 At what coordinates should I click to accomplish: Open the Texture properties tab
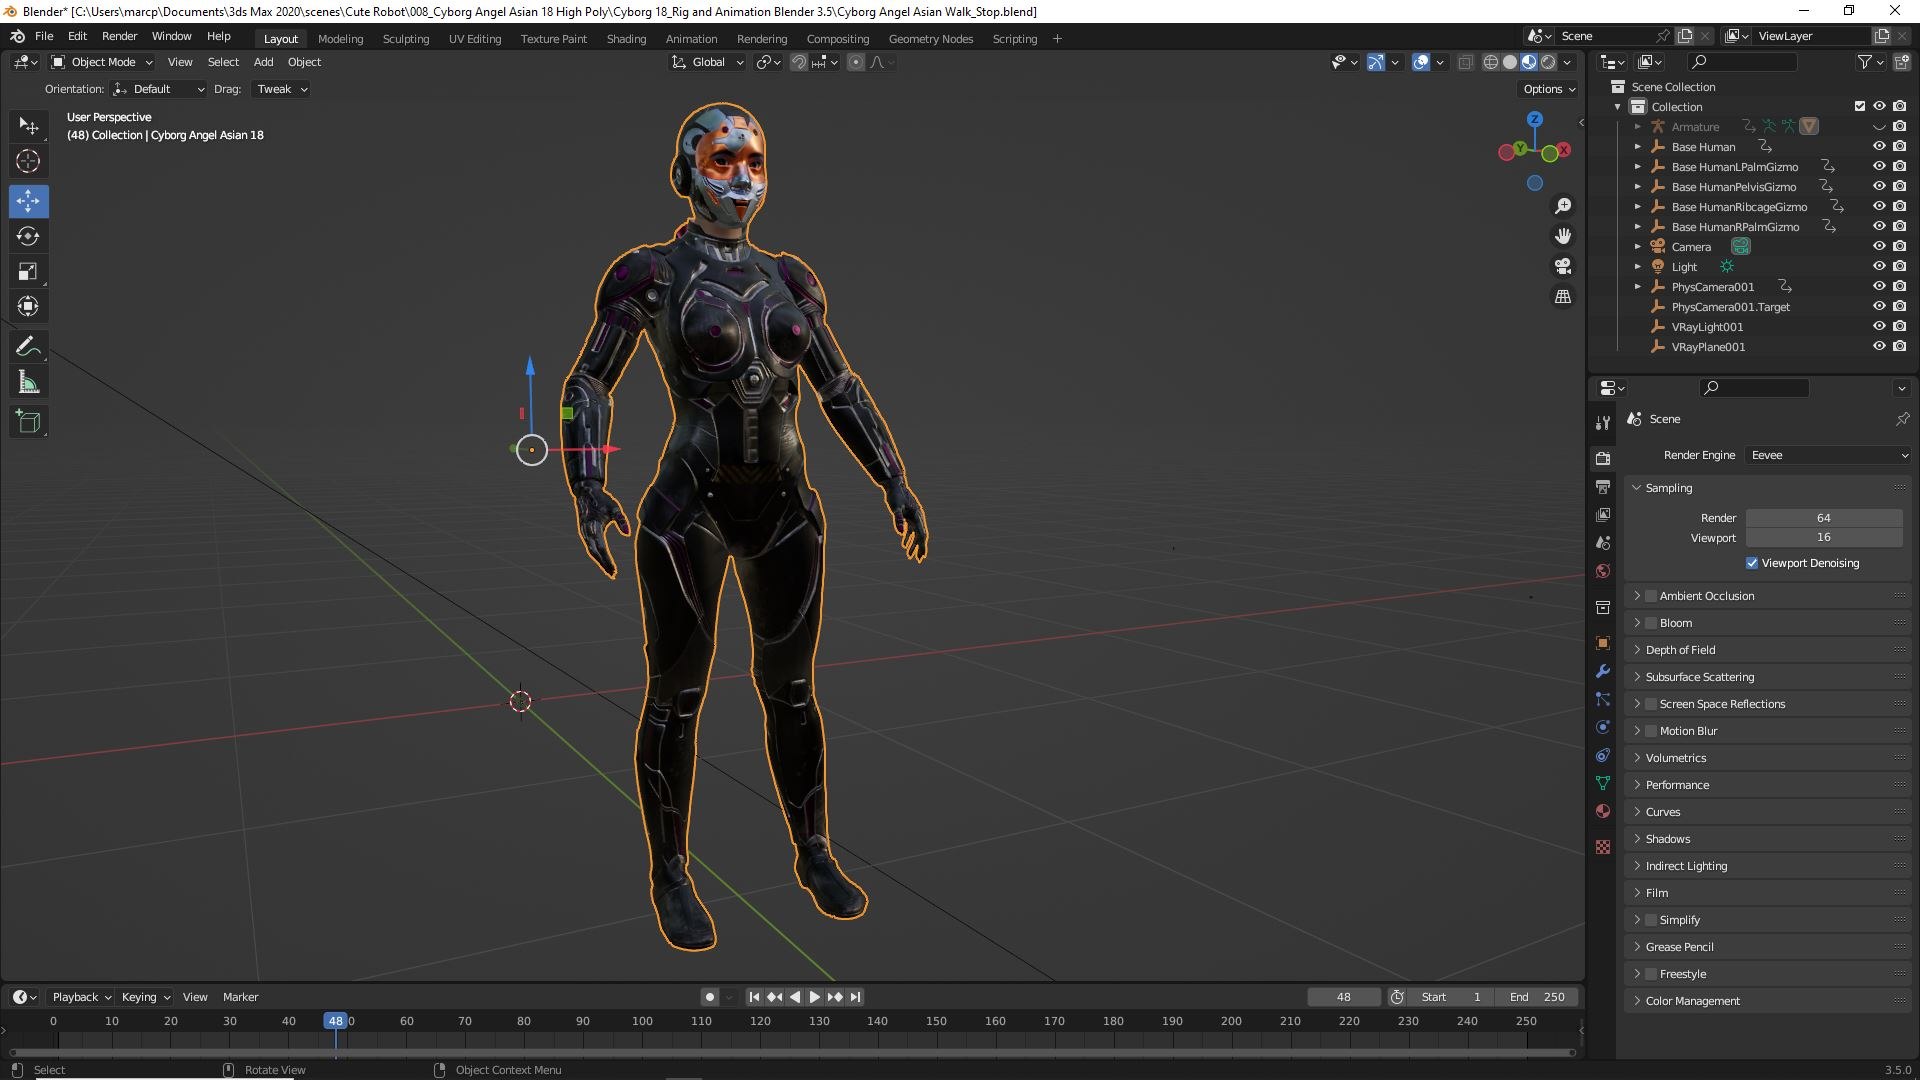(x=1603, y=847)
